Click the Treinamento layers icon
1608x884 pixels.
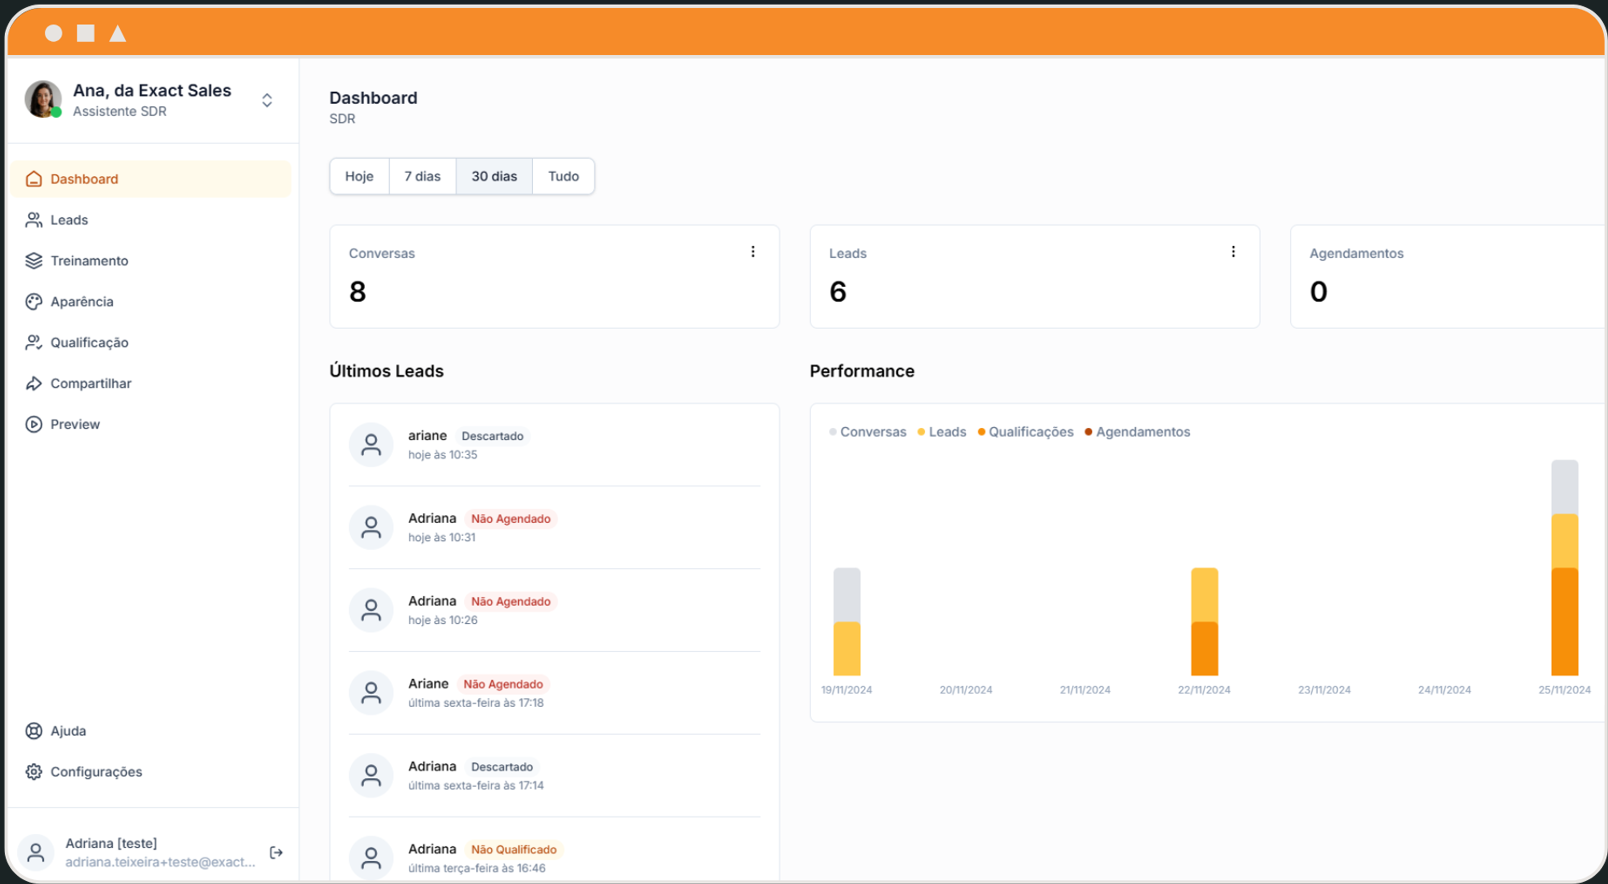tap(34, 261)
